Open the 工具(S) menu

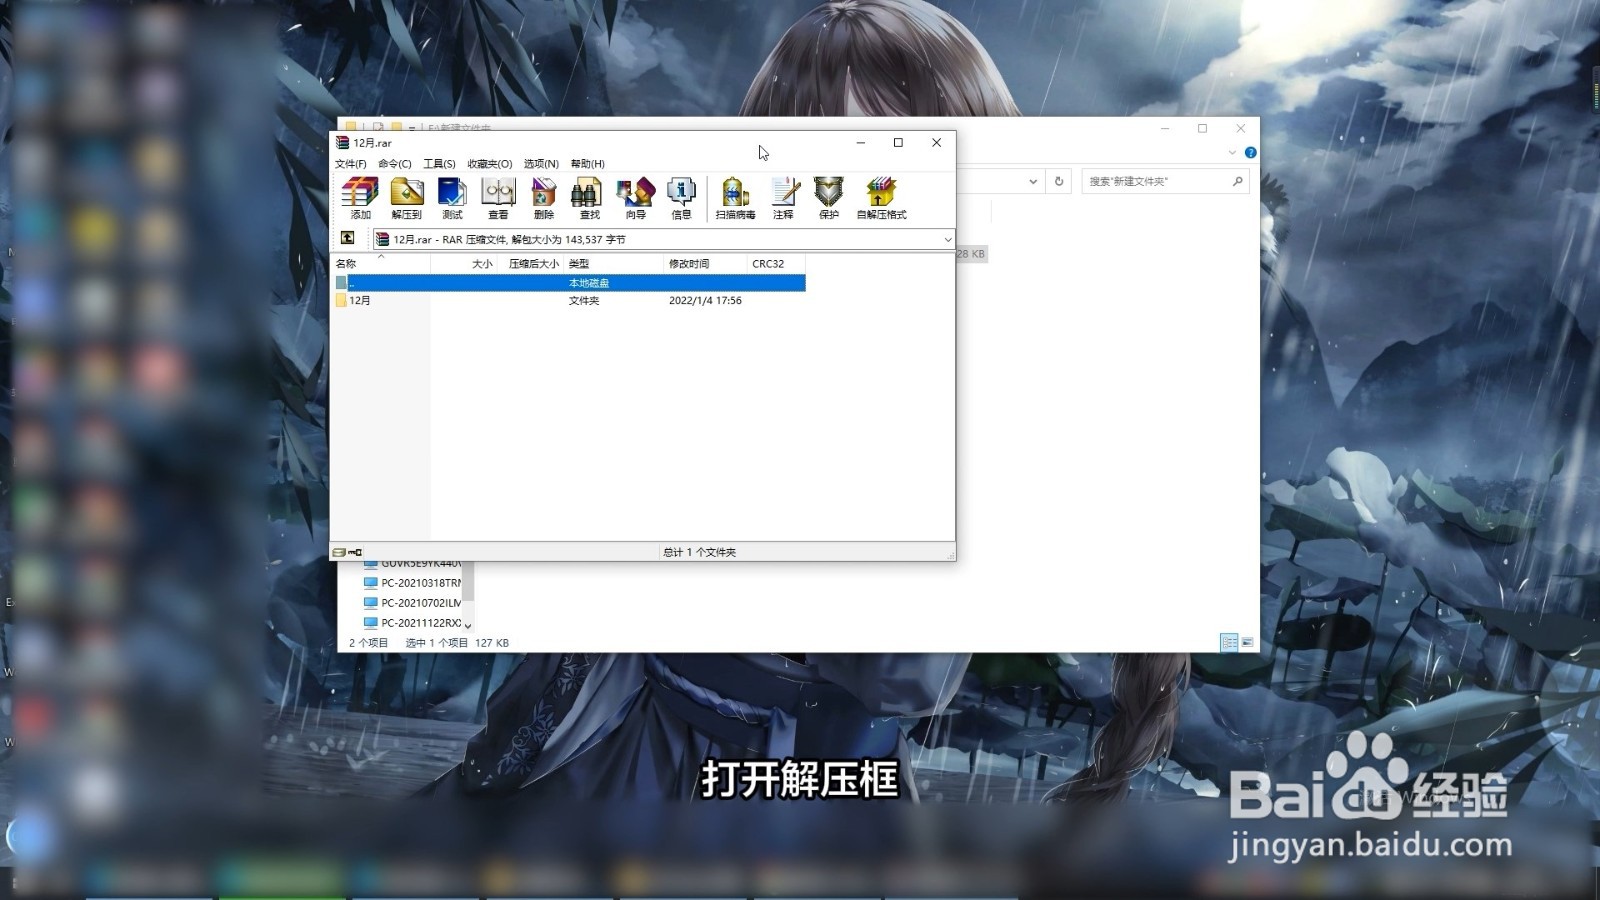coord(439,164)
